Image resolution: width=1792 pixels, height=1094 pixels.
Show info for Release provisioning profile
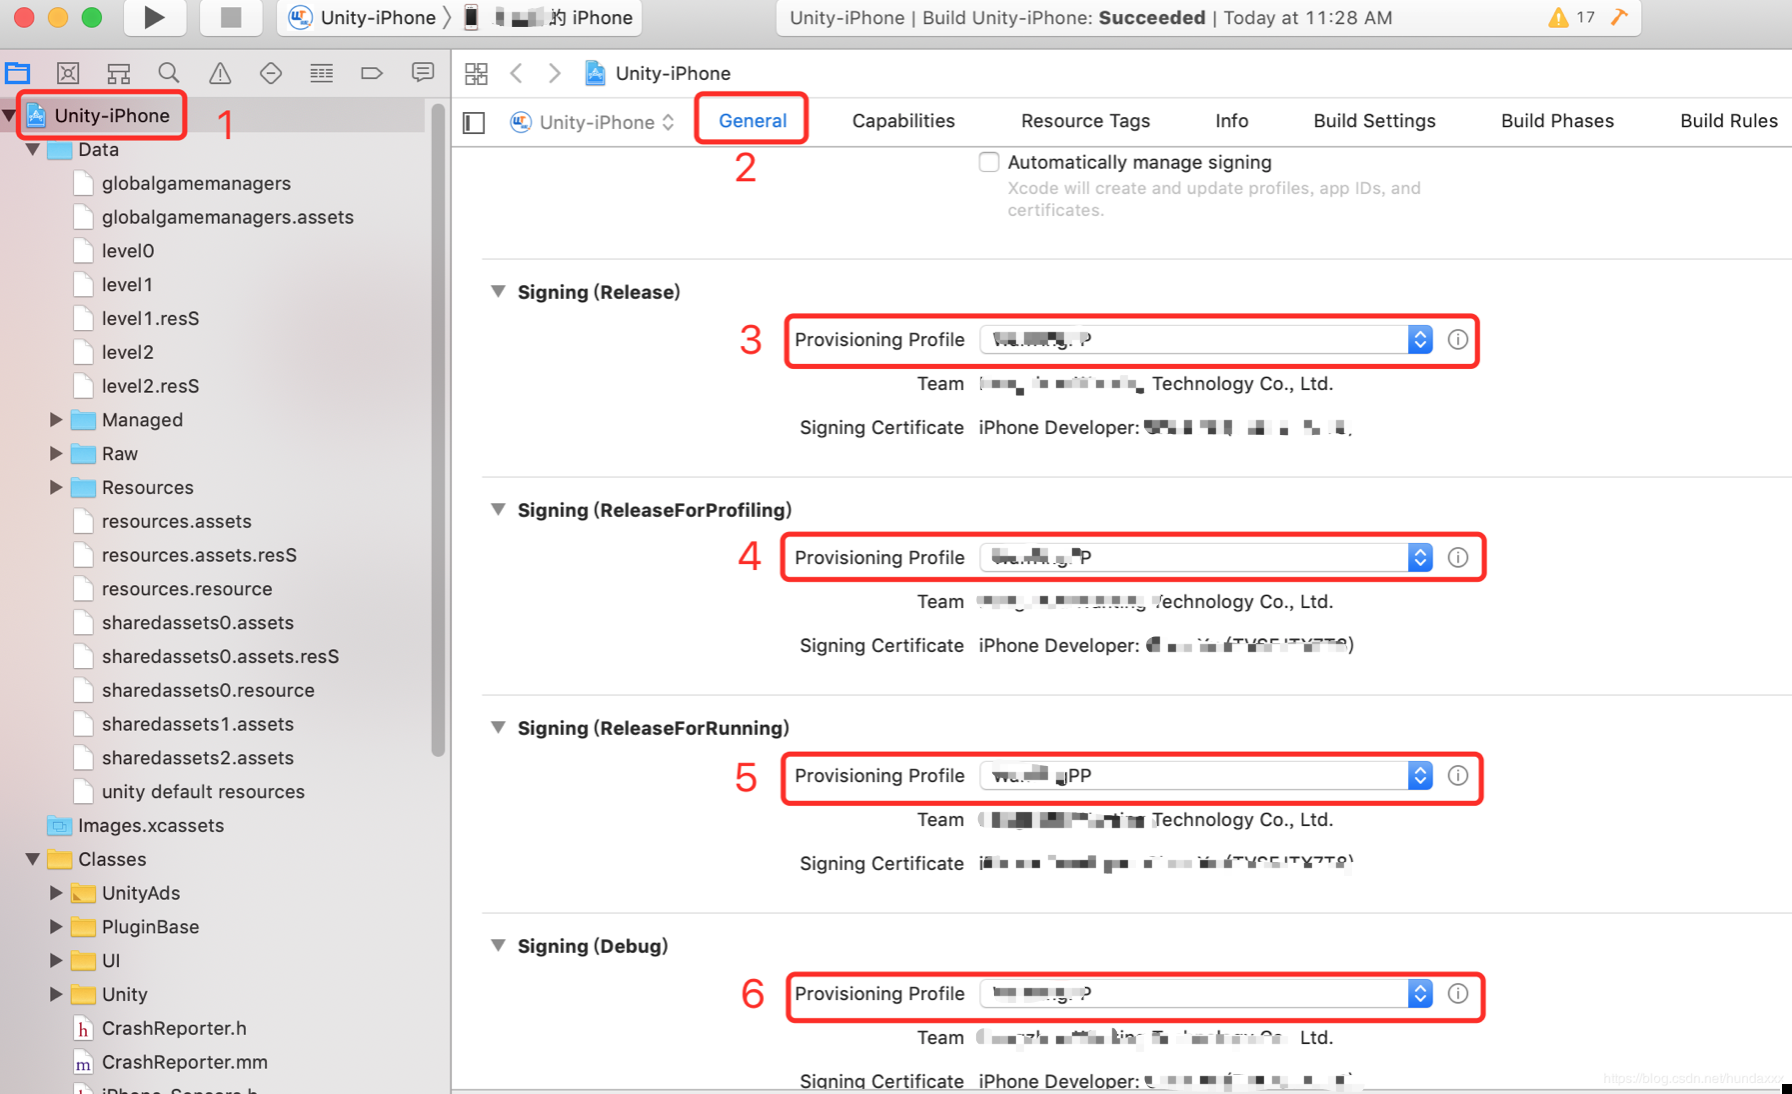(x=1458, y=340)
